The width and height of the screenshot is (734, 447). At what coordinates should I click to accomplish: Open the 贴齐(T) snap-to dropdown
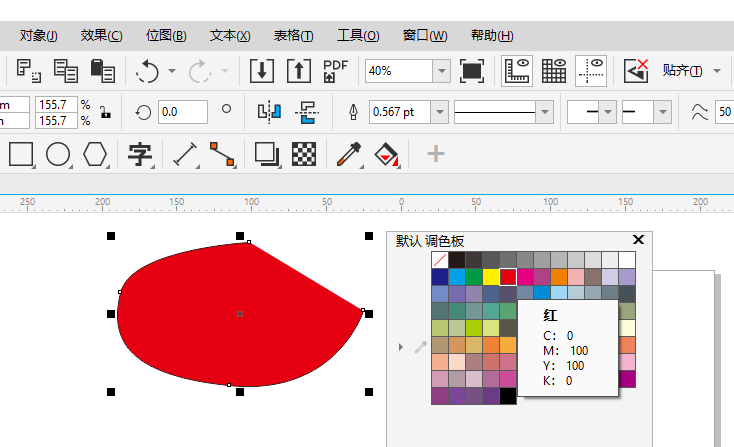point(691,71)
